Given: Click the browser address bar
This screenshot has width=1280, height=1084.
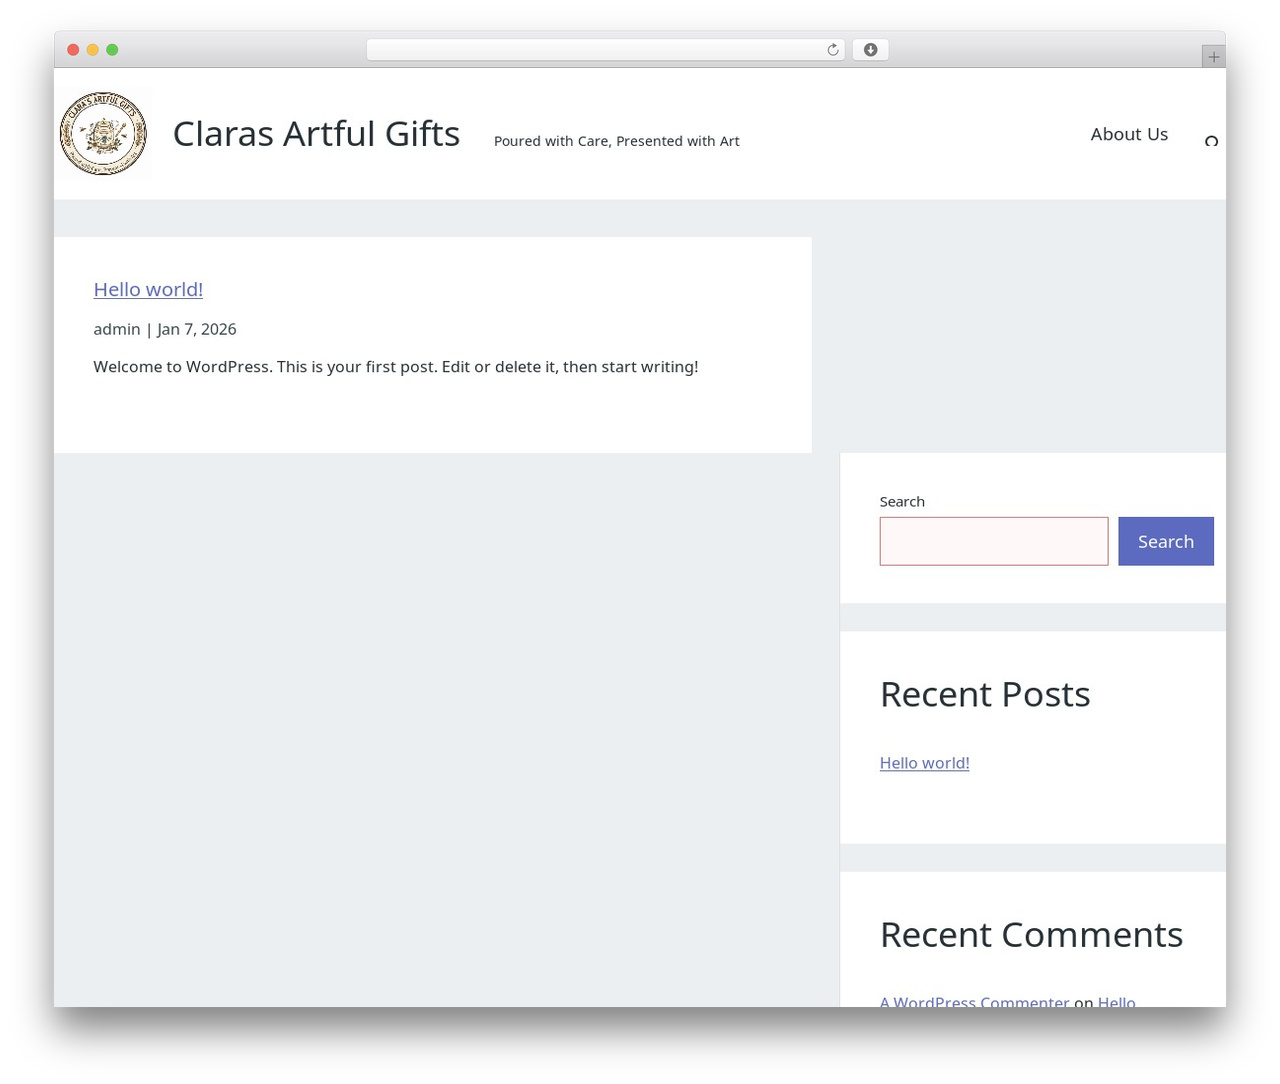Looking at the screenshot, I should pyautogui.click(x=605, y=50).
